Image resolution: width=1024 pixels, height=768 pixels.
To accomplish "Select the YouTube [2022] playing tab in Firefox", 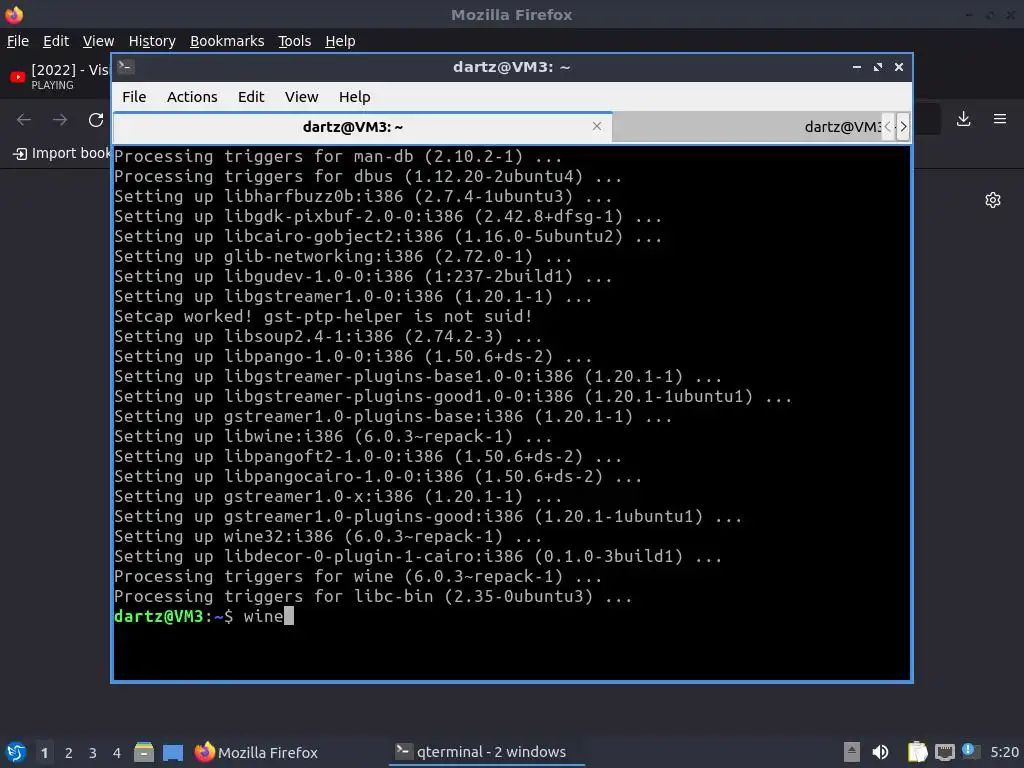I will tap(57, 76).
